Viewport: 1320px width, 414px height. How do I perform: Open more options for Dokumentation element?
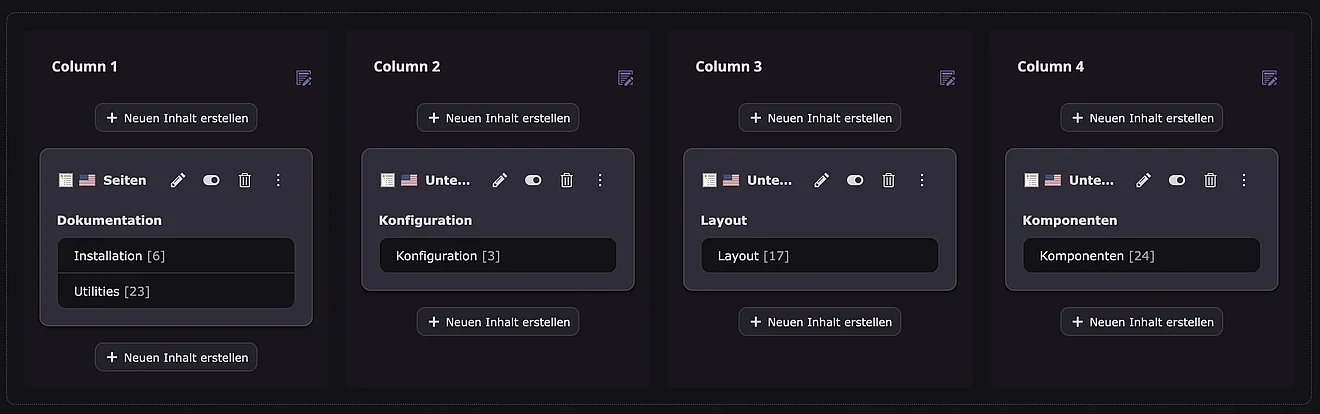click(x=278, y=180)
